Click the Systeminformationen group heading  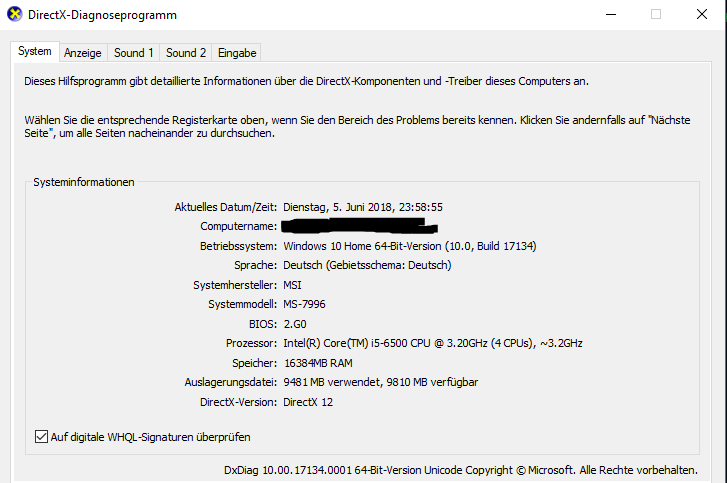[x=83, y=182]
